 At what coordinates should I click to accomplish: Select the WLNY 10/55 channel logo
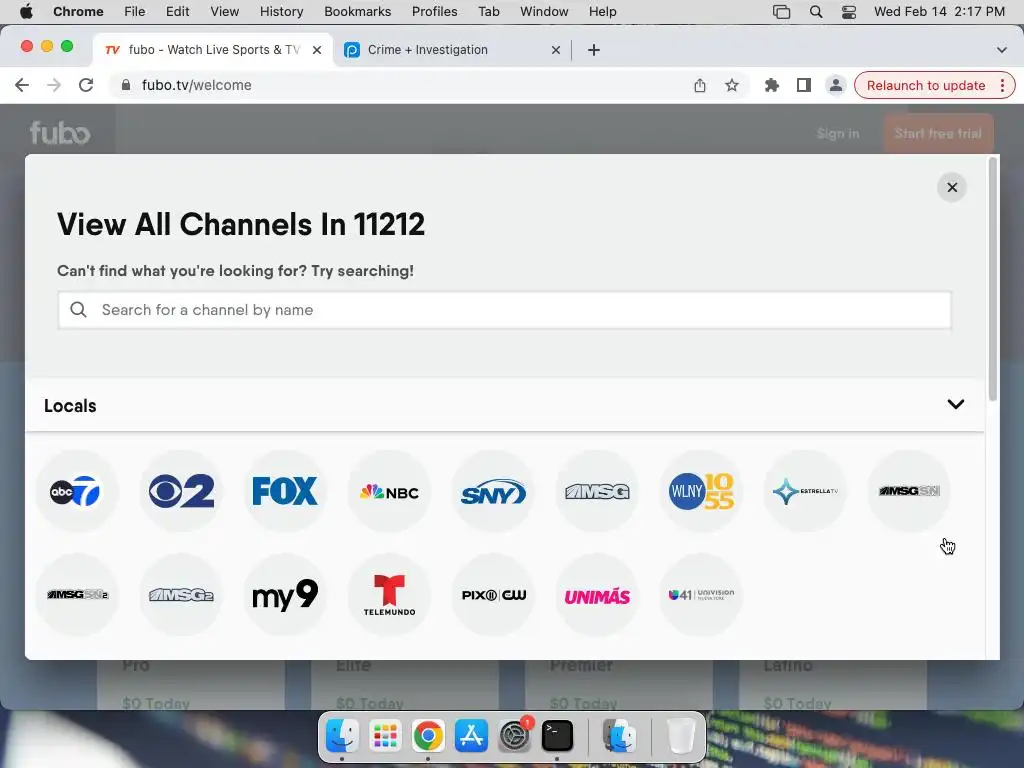coord(701,491)
